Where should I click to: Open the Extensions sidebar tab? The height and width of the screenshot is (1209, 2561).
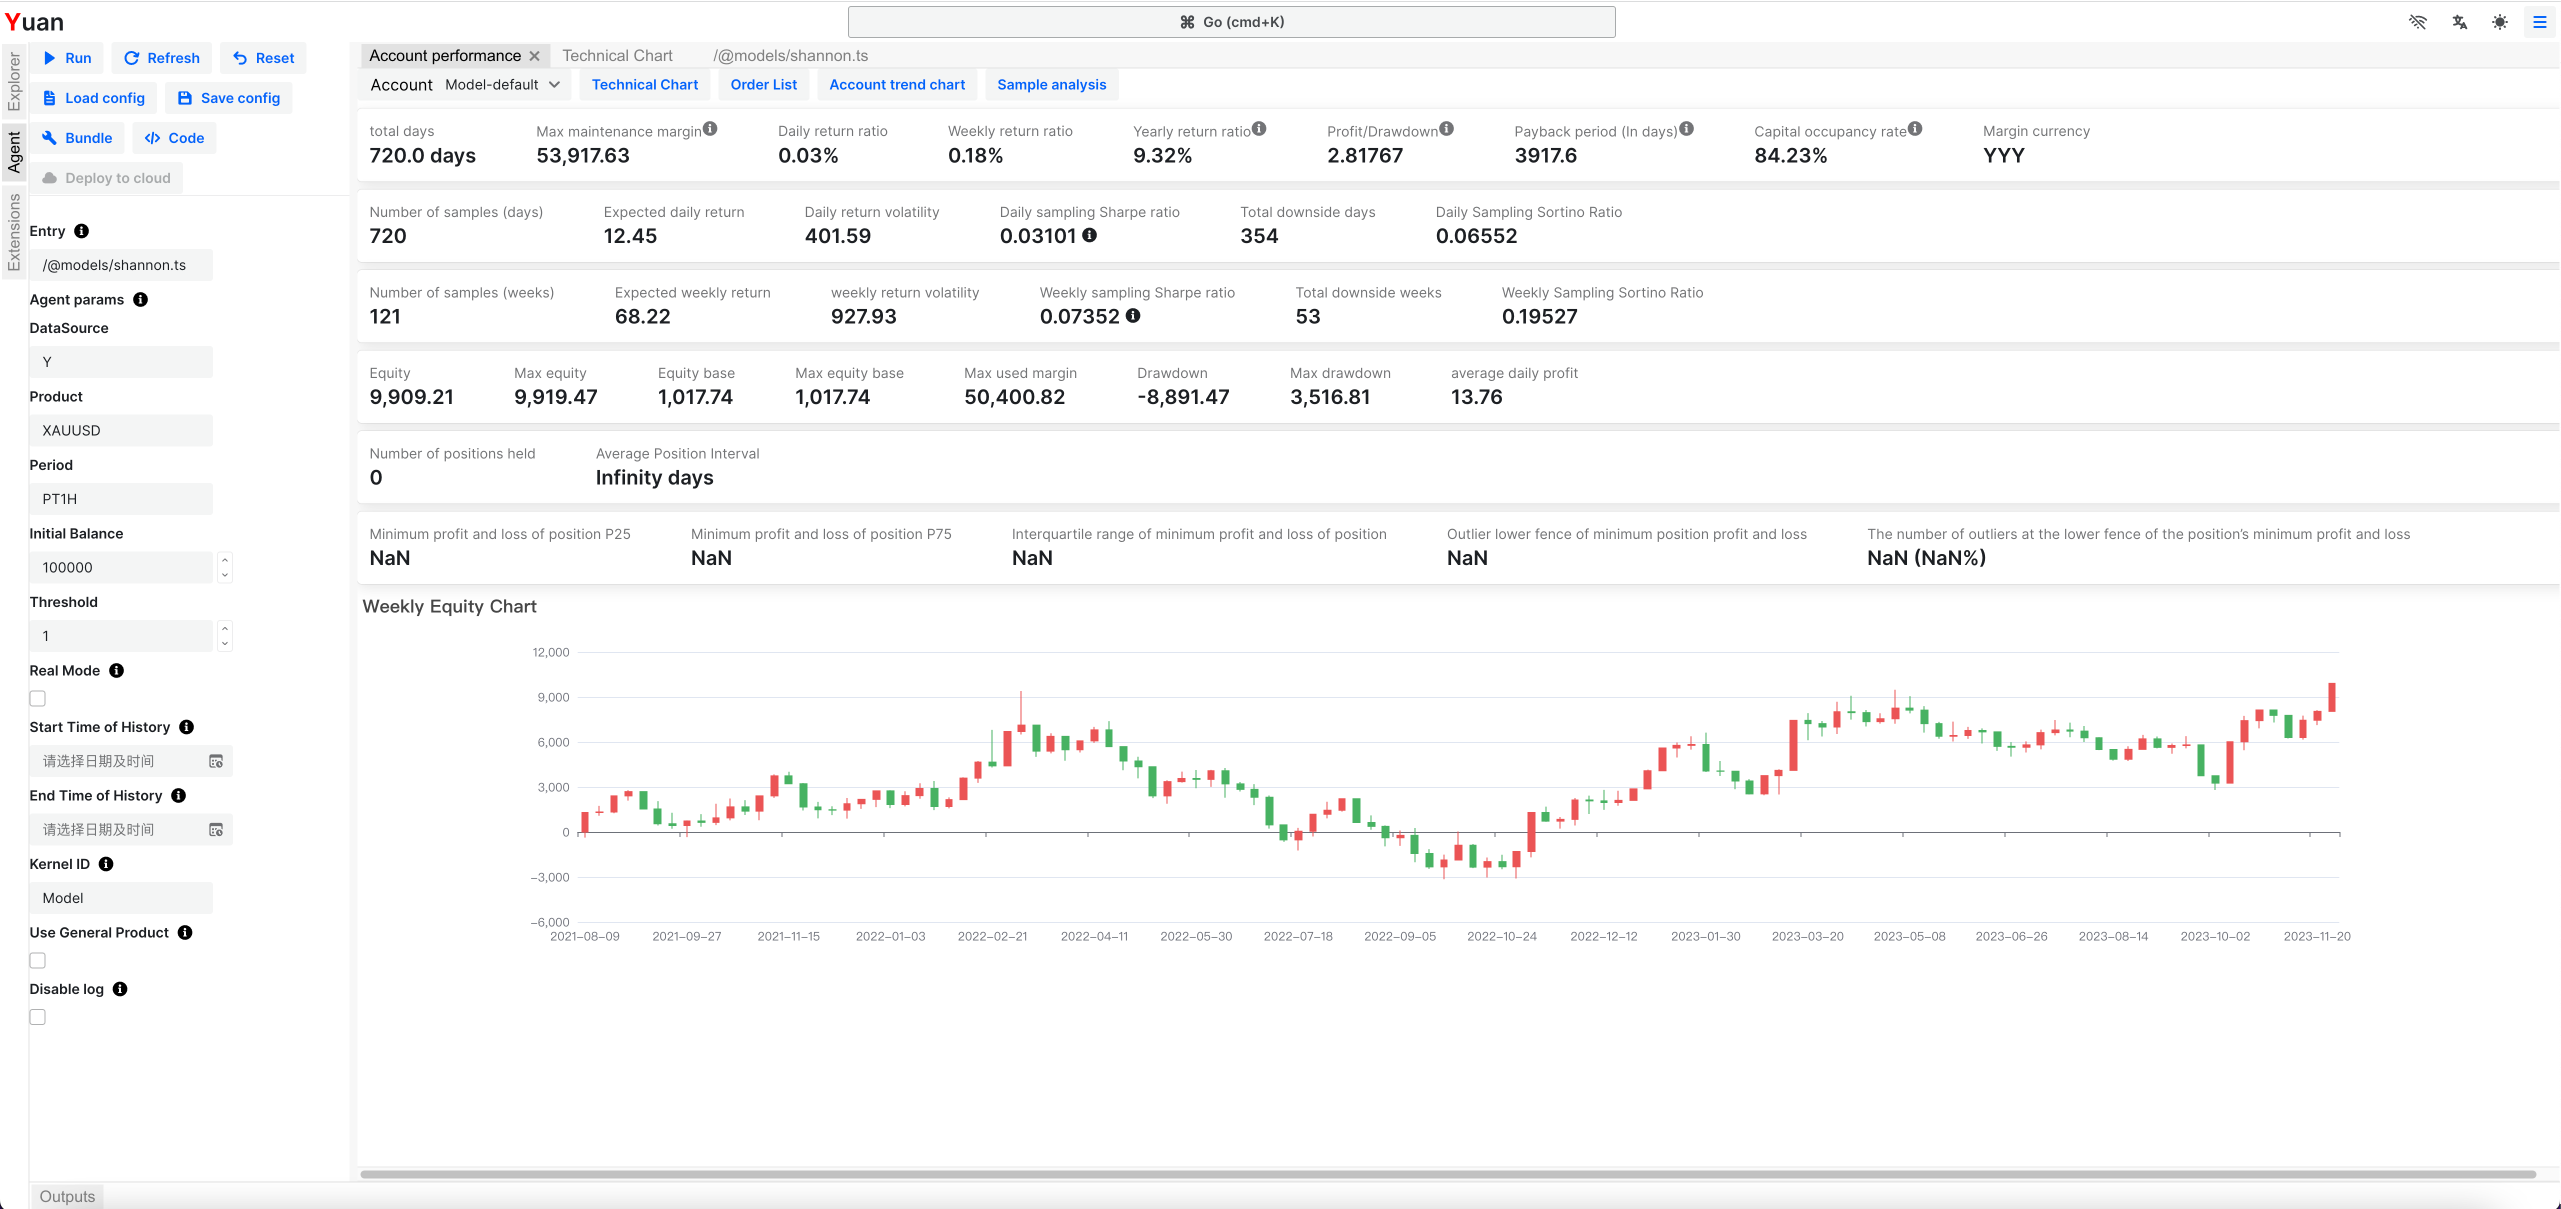(14, 232)
